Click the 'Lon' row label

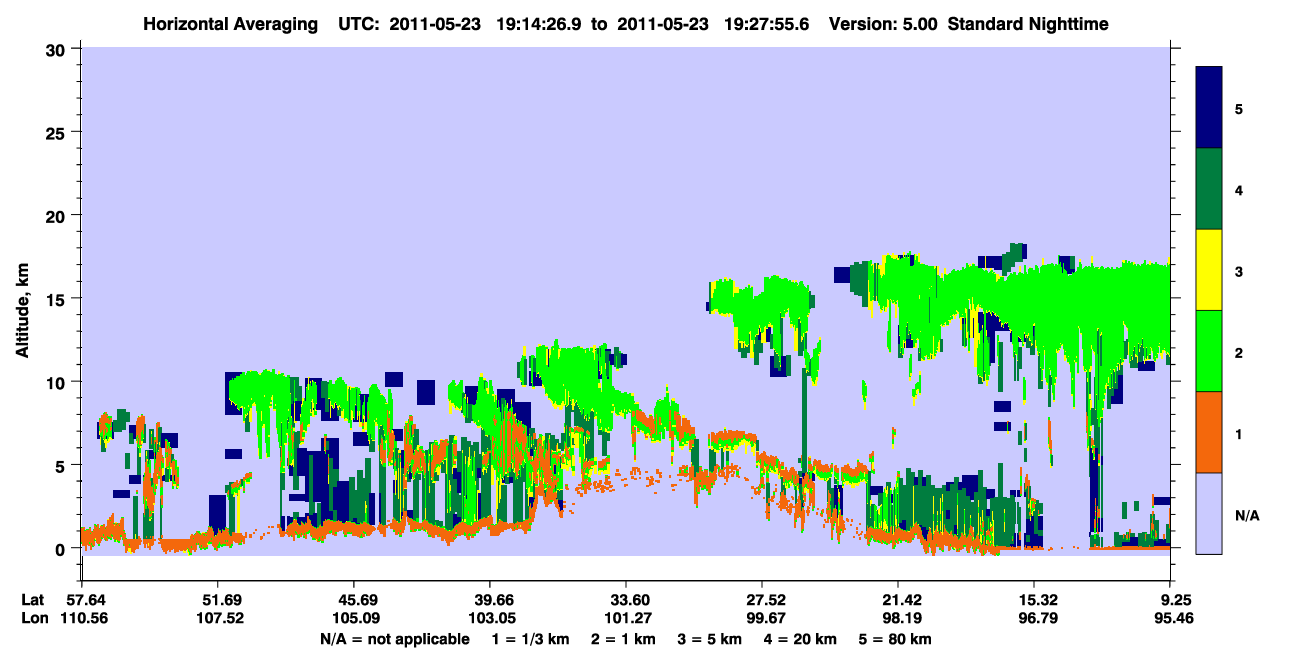click(x=34, y=618)
